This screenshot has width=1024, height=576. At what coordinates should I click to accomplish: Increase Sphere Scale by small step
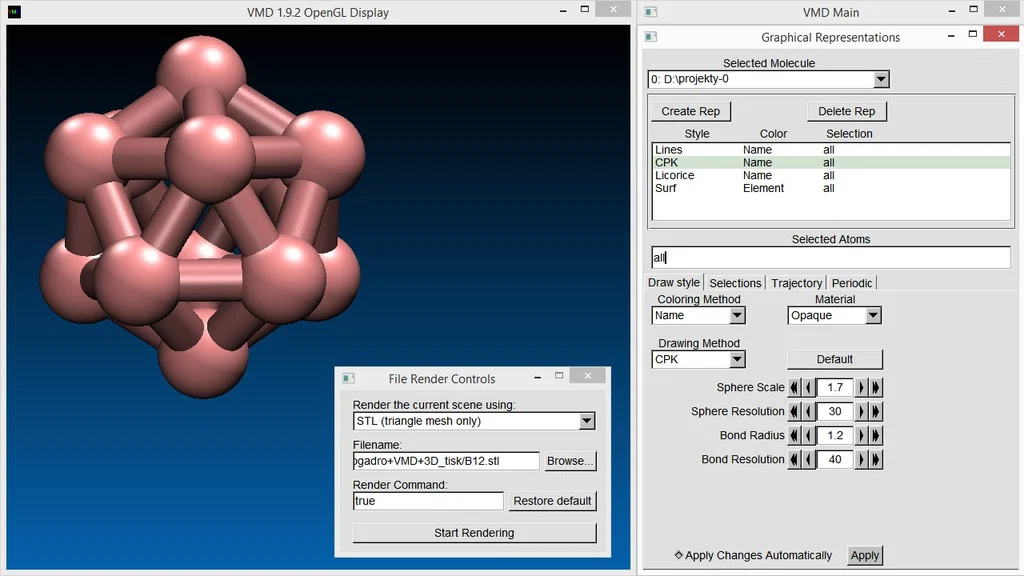(x=861, y=387)
